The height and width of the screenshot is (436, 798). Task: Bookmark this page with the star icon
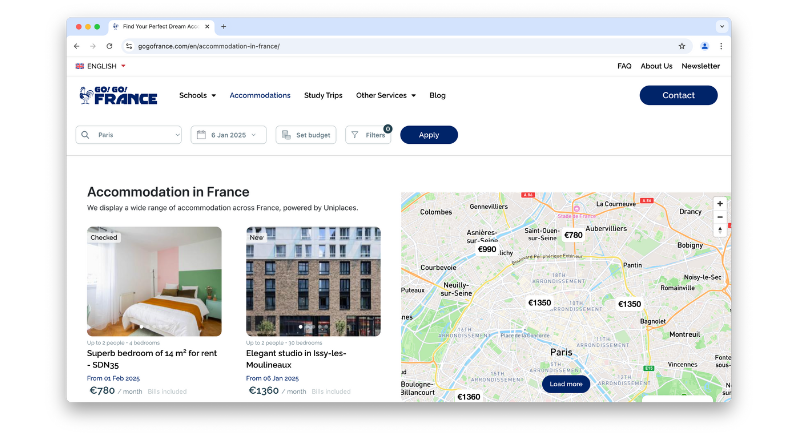coord(682,46)
